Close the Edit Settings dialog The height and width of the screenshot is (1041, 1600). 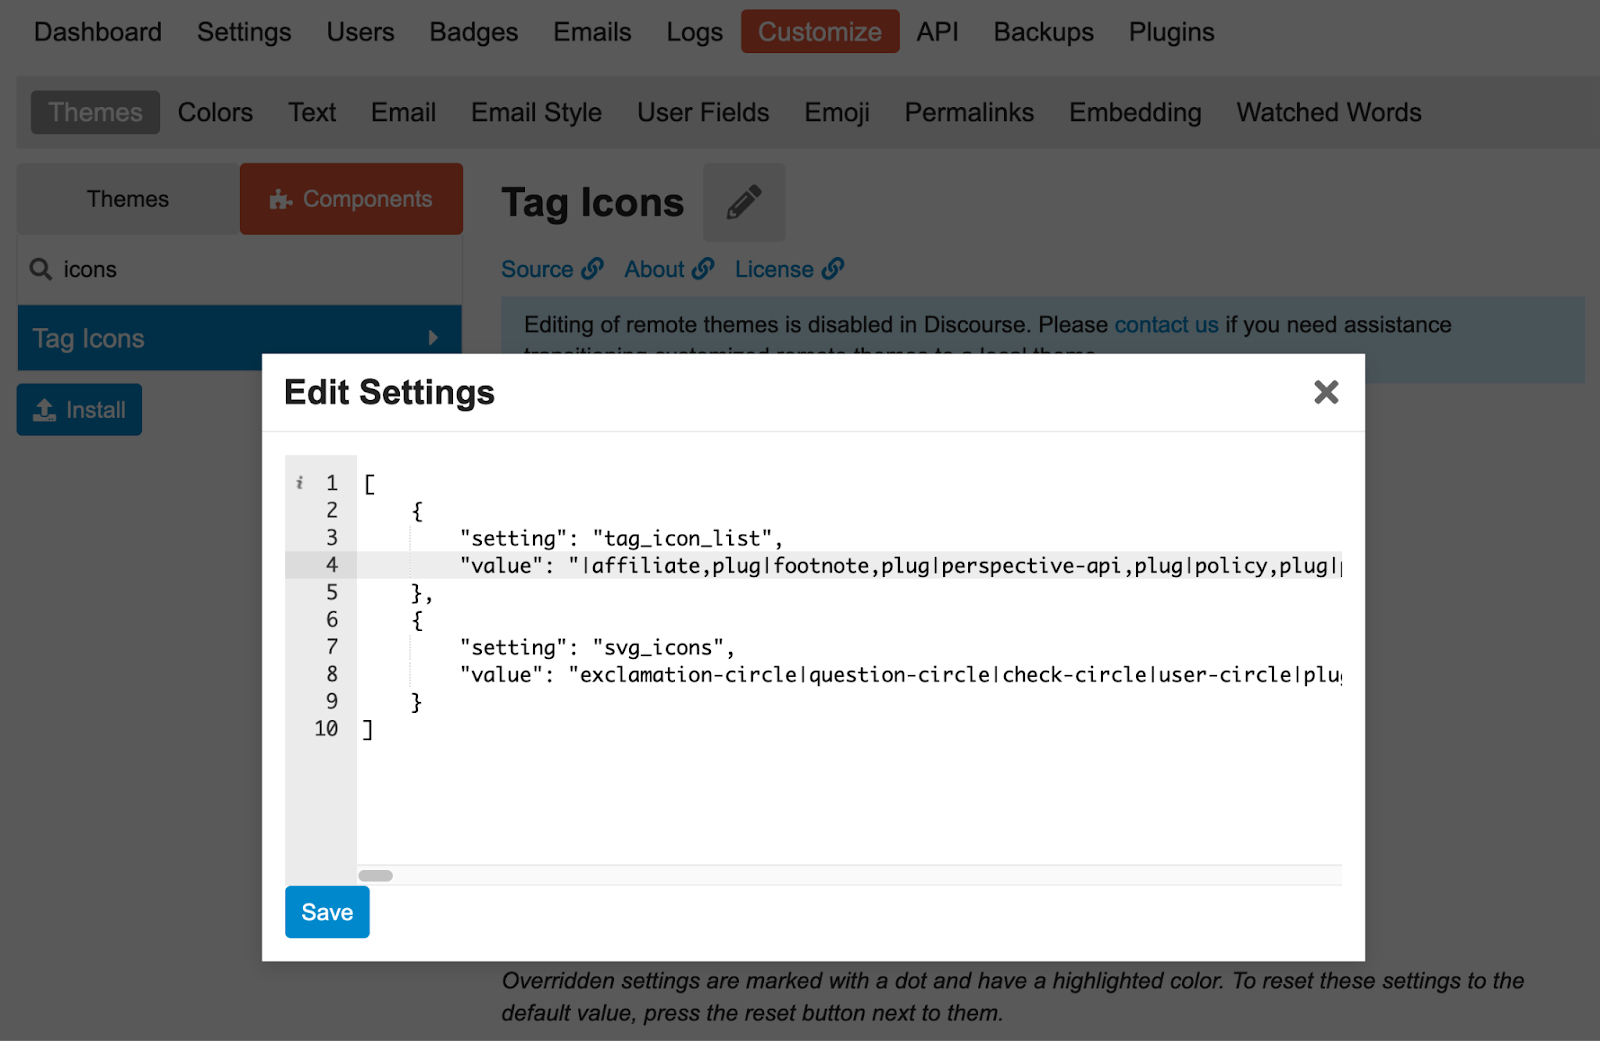pyautogui.click(x=1326, y=392)
